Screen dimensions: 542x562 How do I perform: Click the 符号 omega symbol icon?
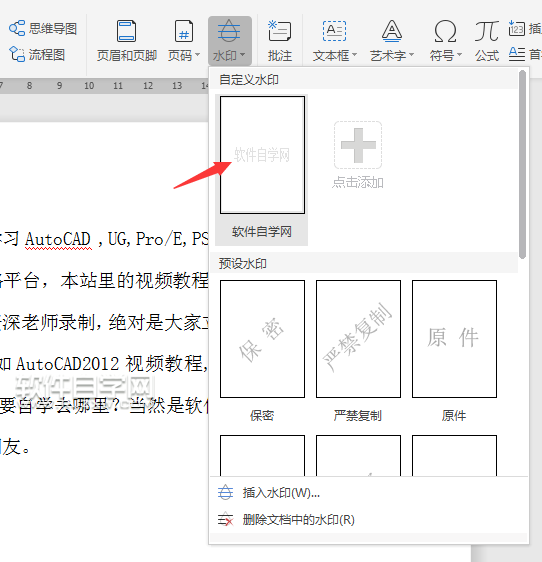coord(445,31)
